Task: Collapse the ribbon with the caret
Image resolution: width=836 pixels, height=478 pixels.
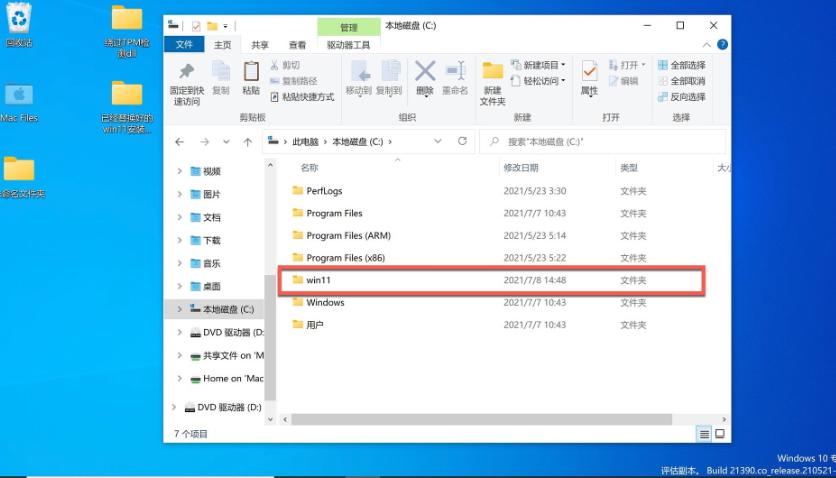Action: pos(706,45)
